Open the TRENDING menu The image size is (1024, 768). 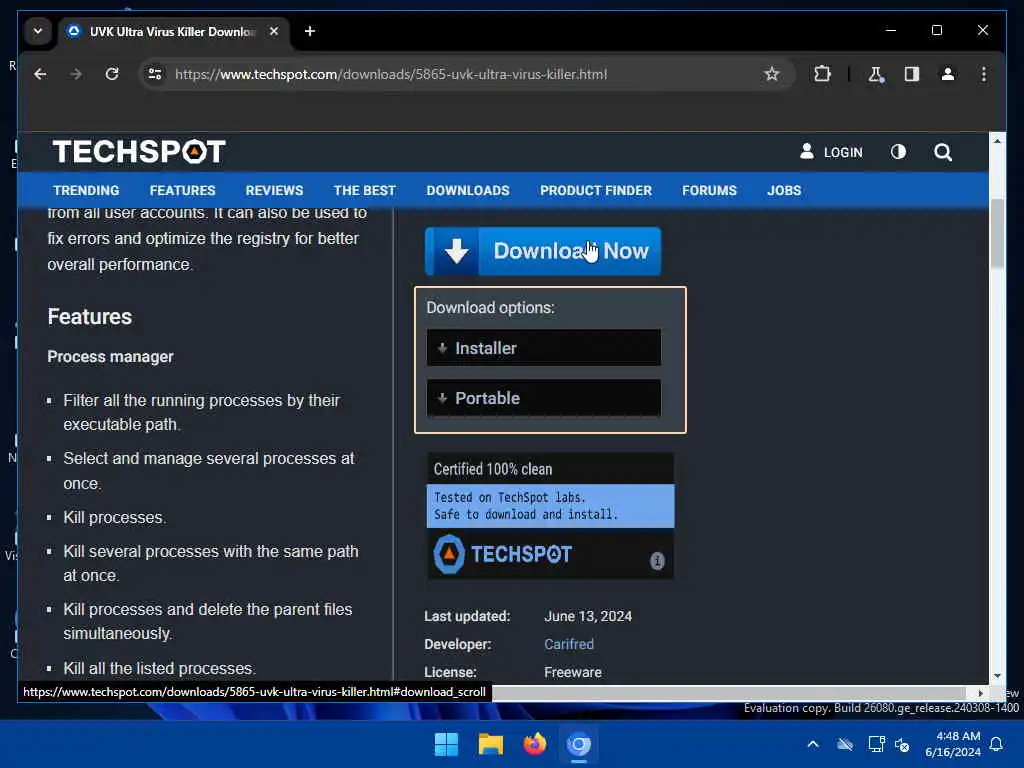pos(86,190)
